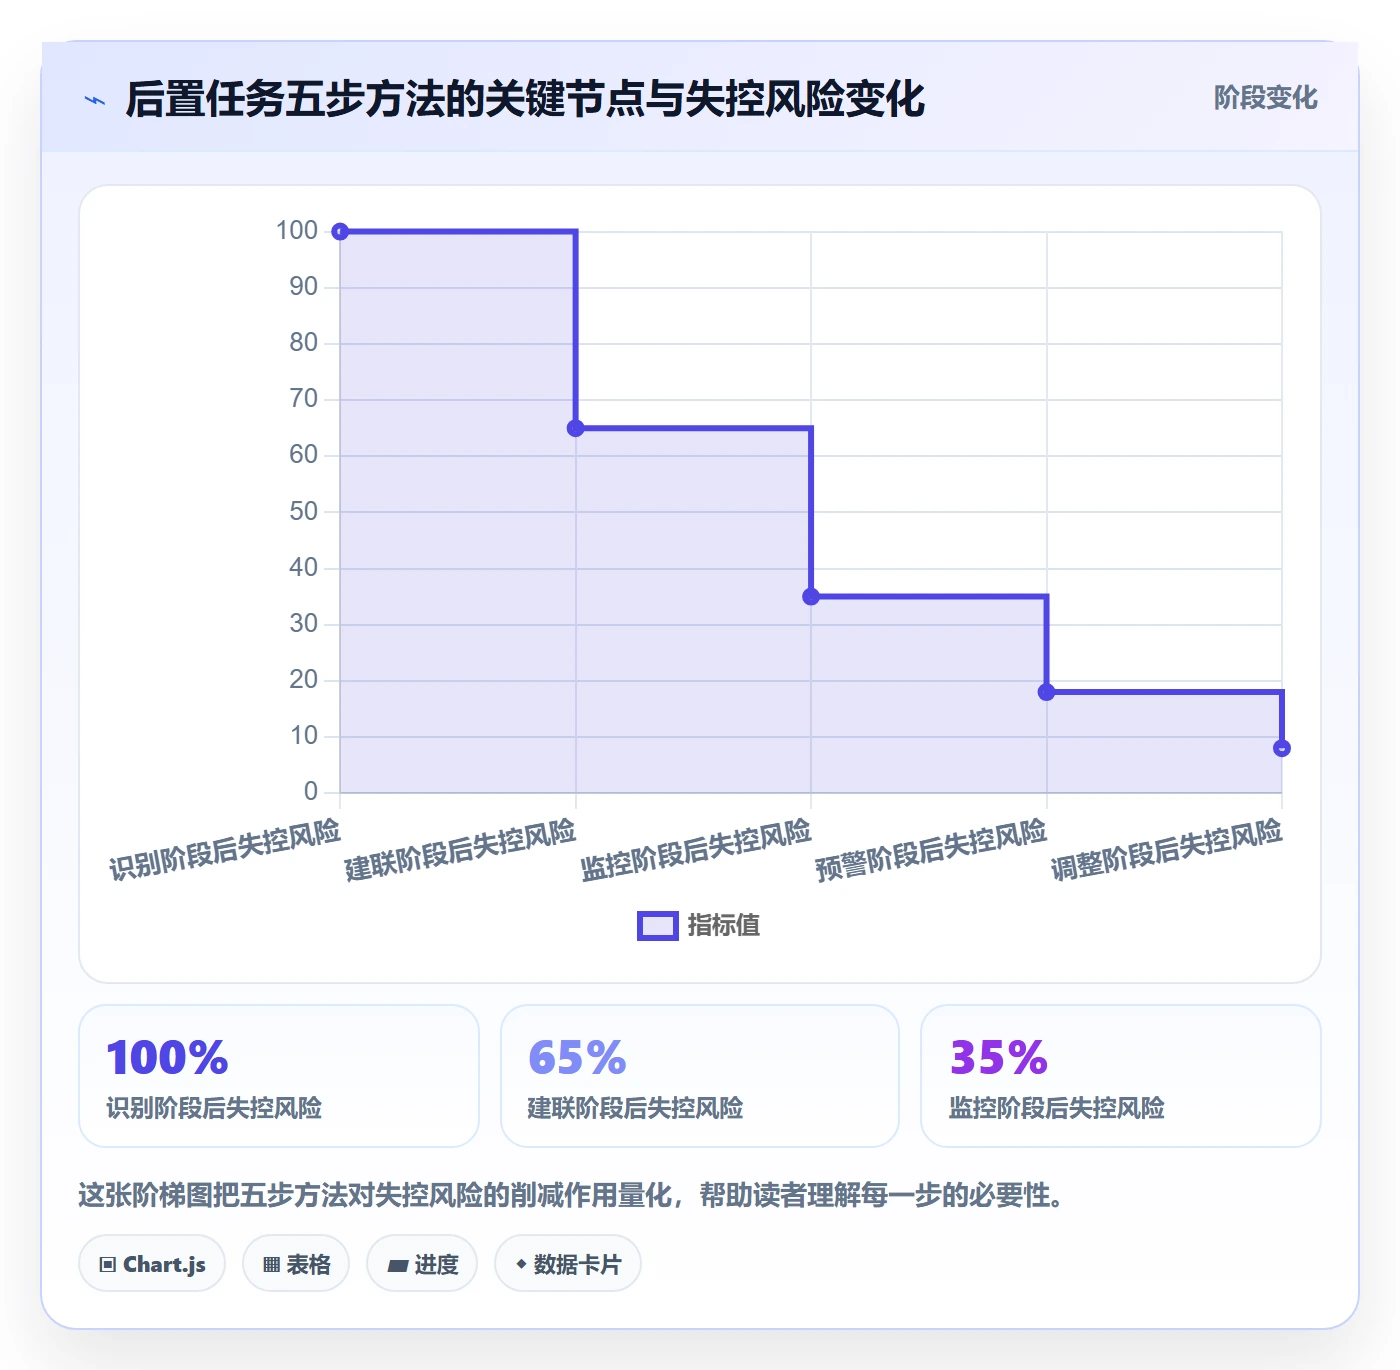Click the square icon in Chart.js chip
The height and width of the screenshot is (1370, 1400).
108,1265
